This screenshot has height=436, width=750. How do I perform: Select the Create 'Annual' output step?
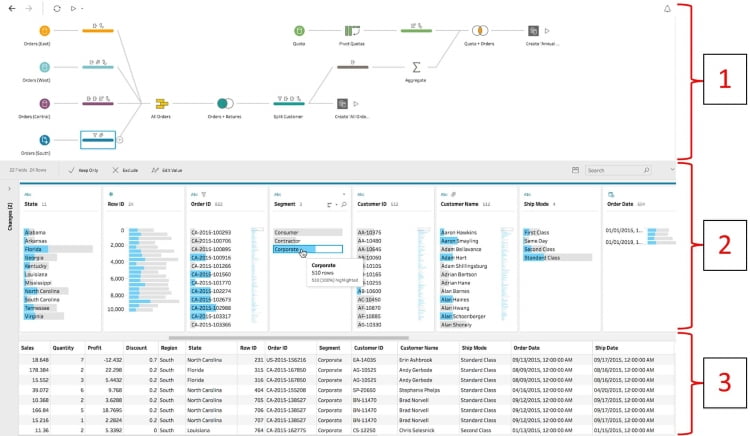(x=533, y=31)
